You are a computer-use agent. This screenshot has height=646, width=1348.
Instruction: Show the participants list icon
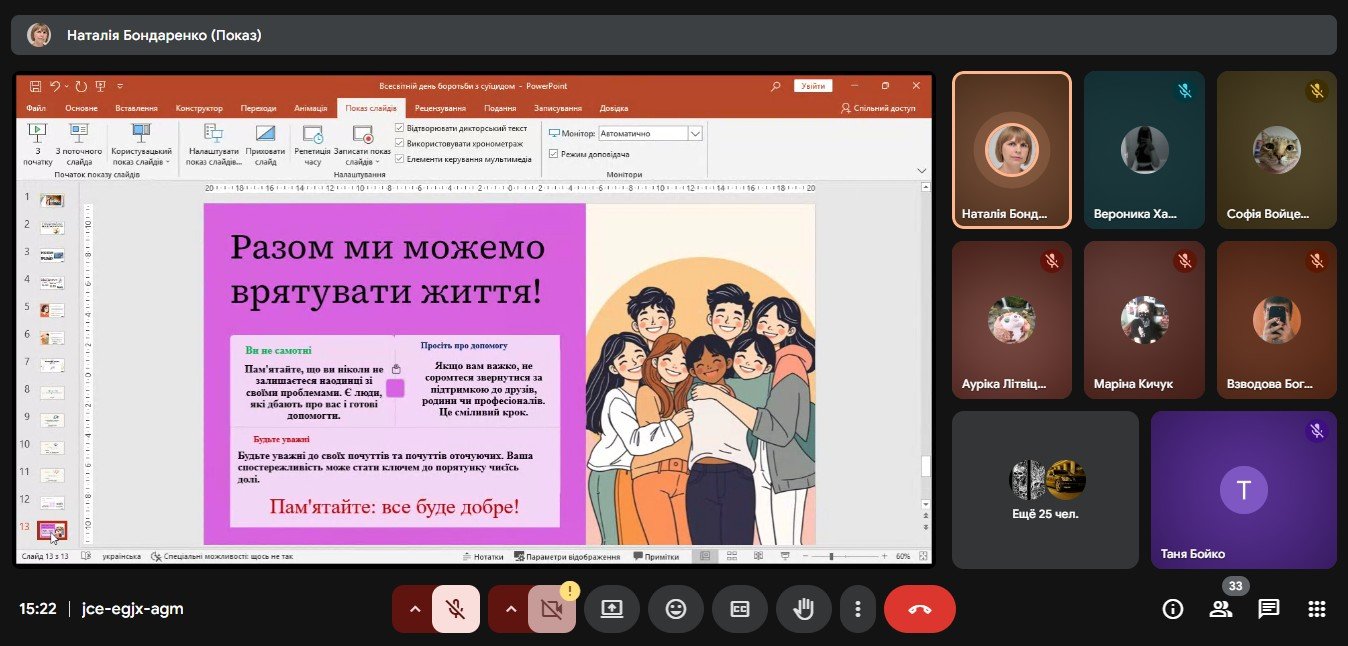1220,609
